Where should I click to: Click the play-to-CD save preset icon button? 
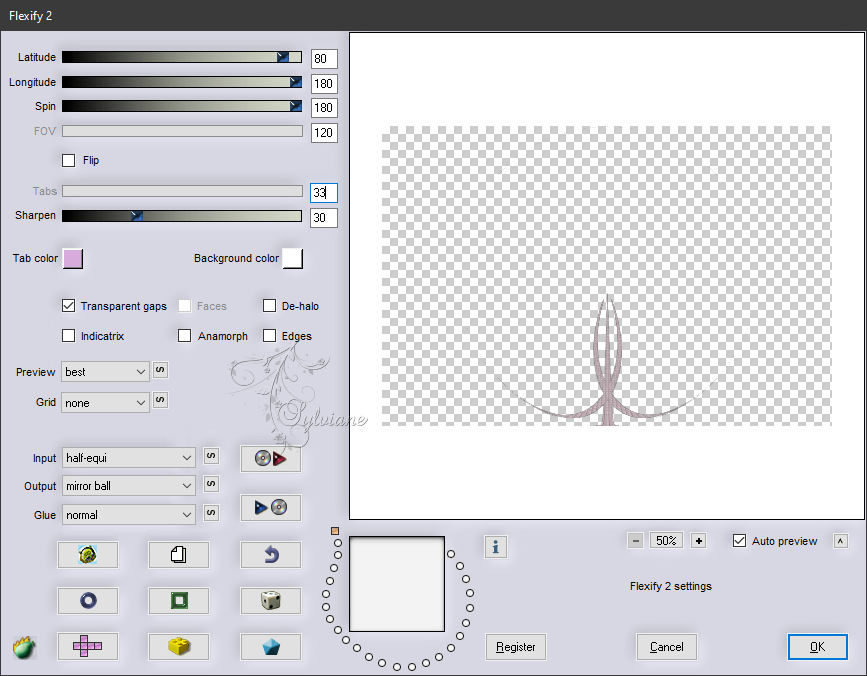[270, 507]
